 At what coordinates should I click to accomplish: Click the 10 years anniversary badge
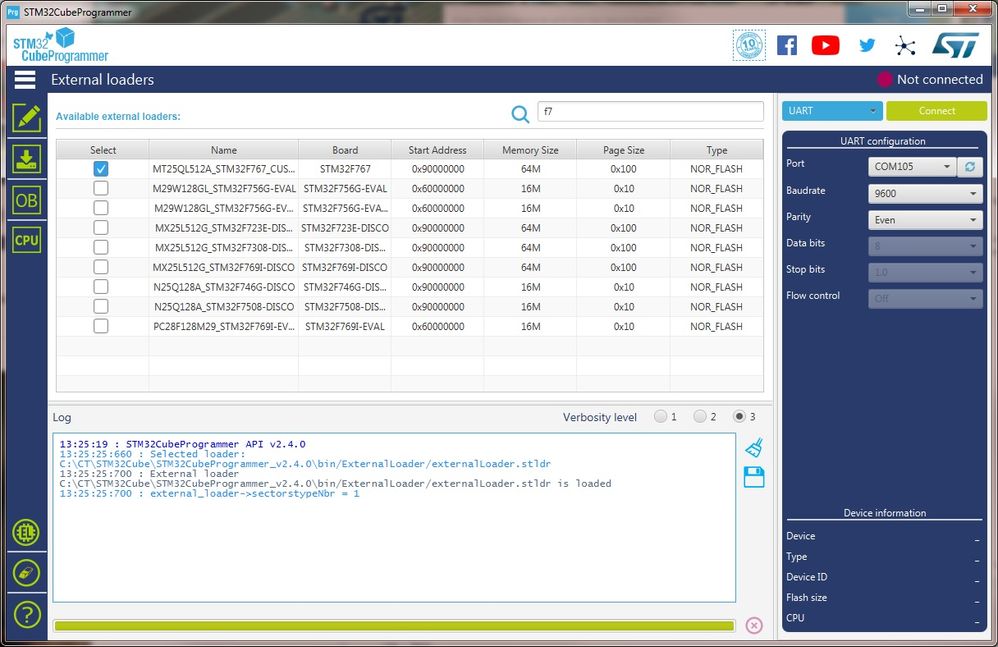pos(749,45)
